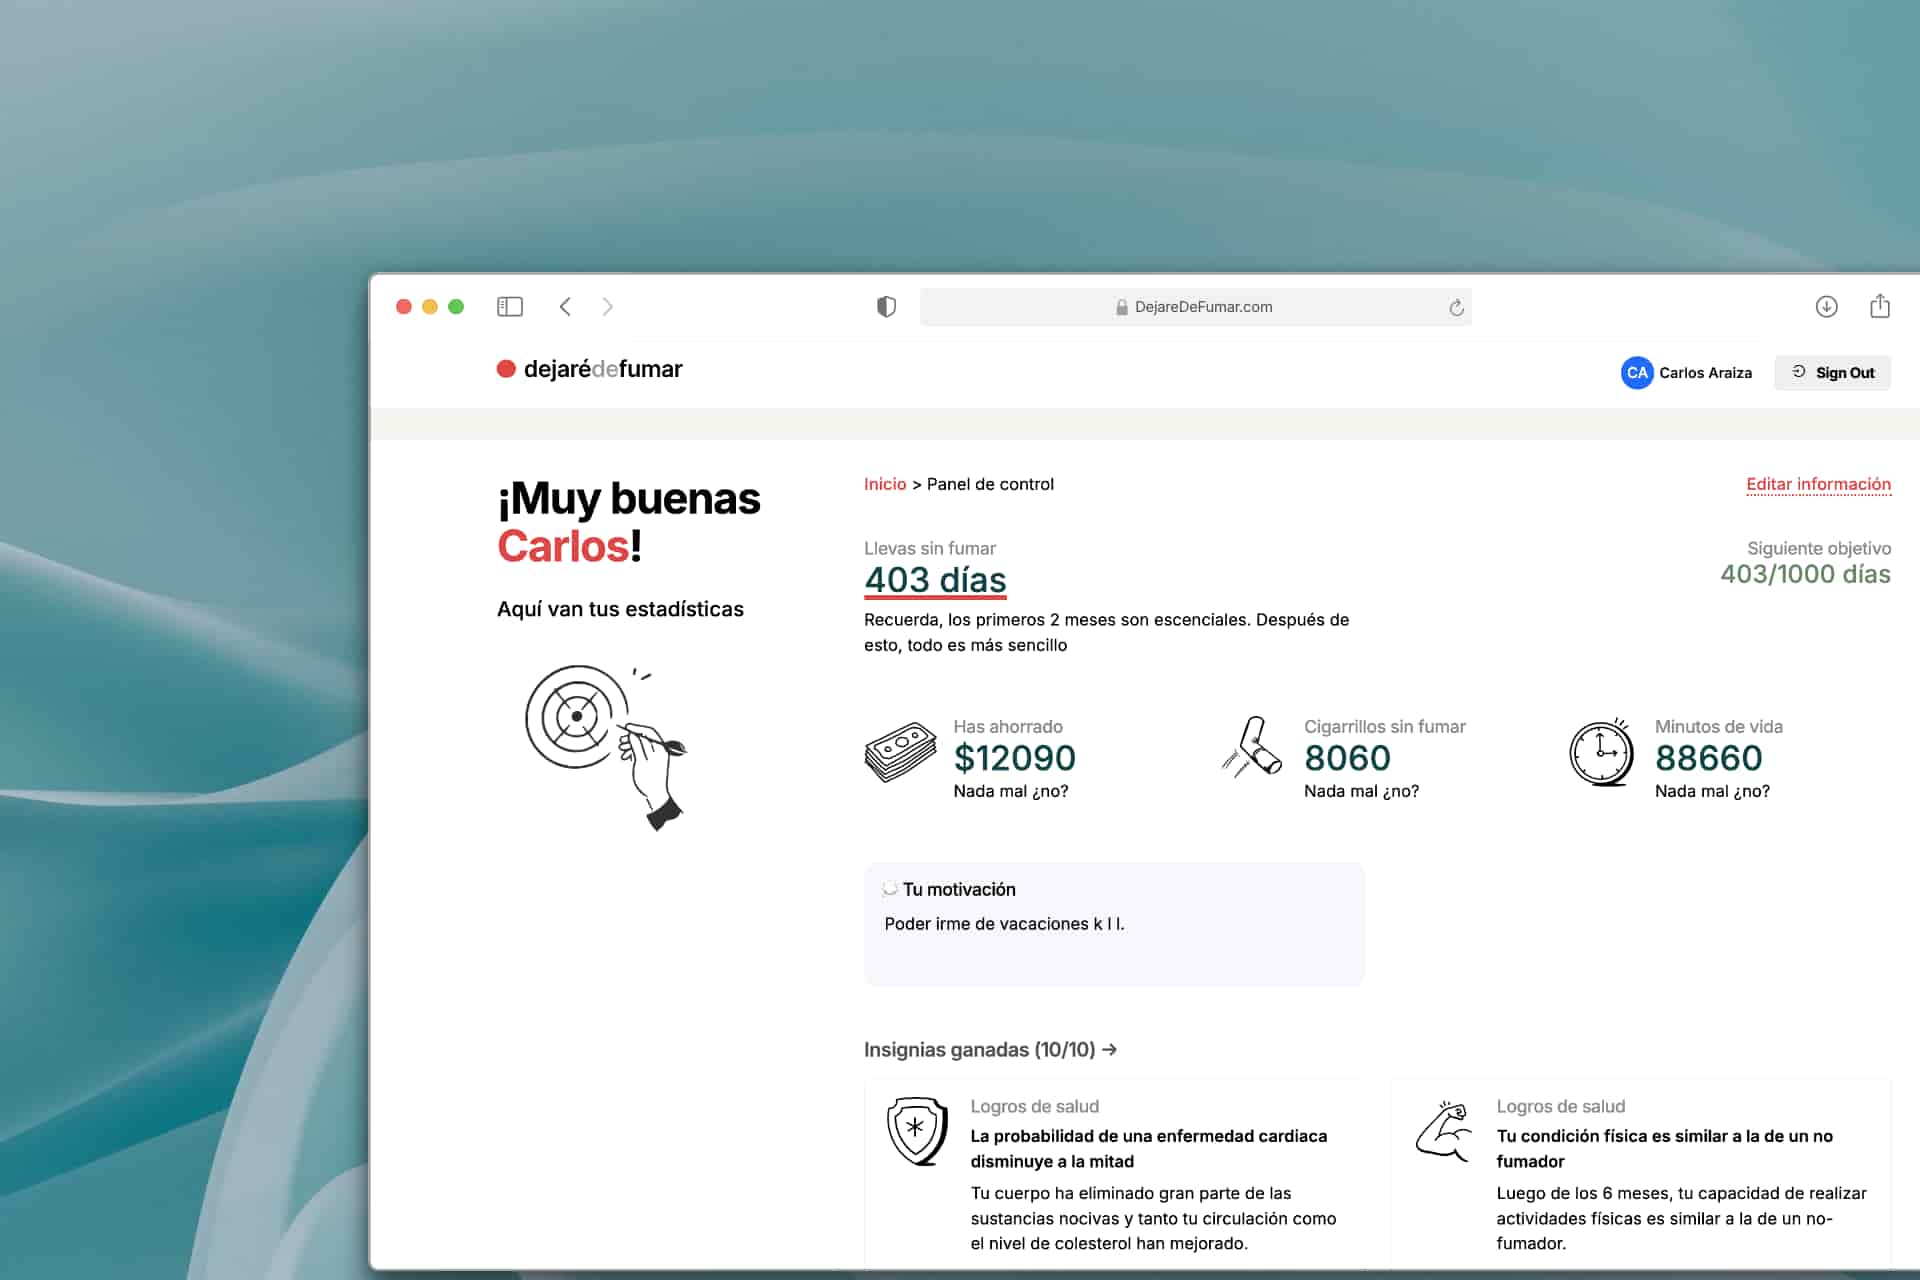
Task: Open Editar información link
Action: click(x=1818, y=484)
